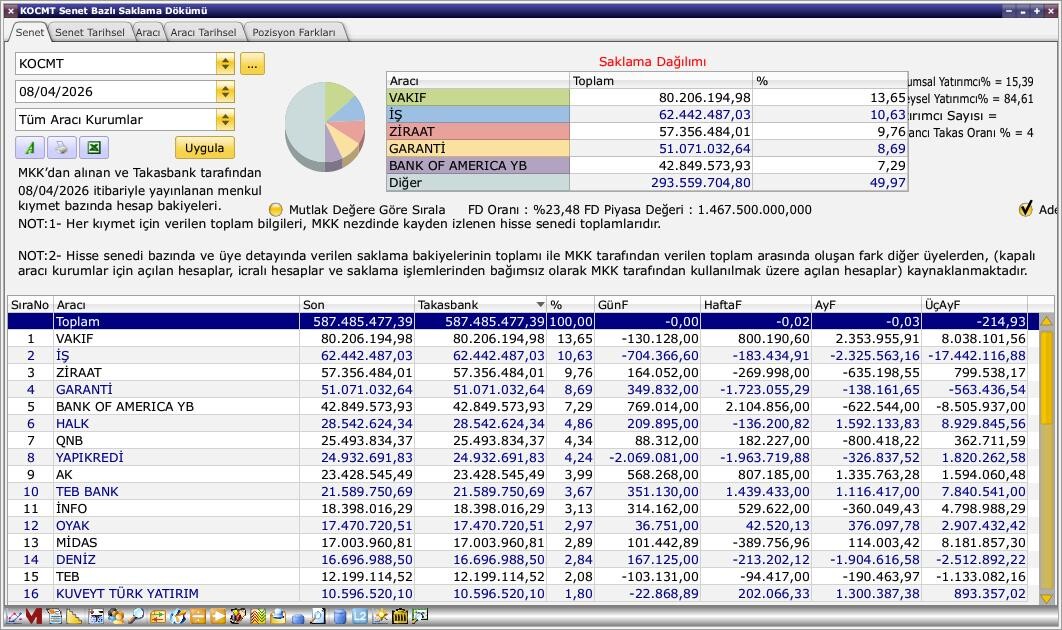The height and width of the screenshot is (630, 1062).
Task: Export table with the Excel icon
Action: [x=93, y=148]
